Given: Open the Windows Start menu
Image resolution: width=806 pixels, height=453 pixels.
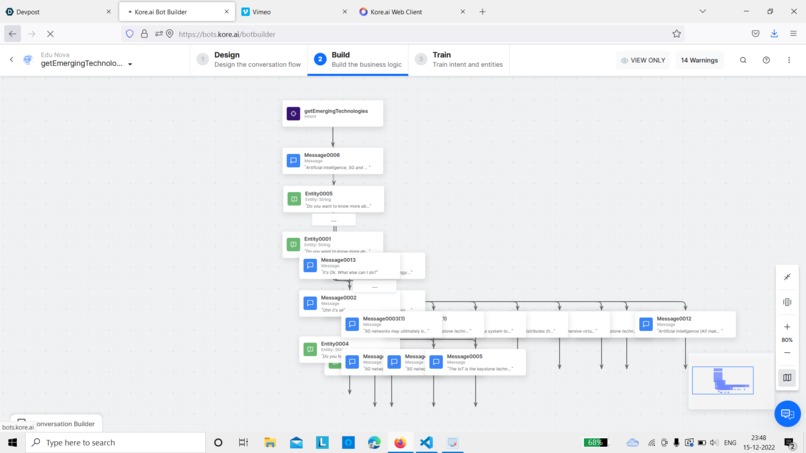Looking at the screenshot, I should pos(12,442).
